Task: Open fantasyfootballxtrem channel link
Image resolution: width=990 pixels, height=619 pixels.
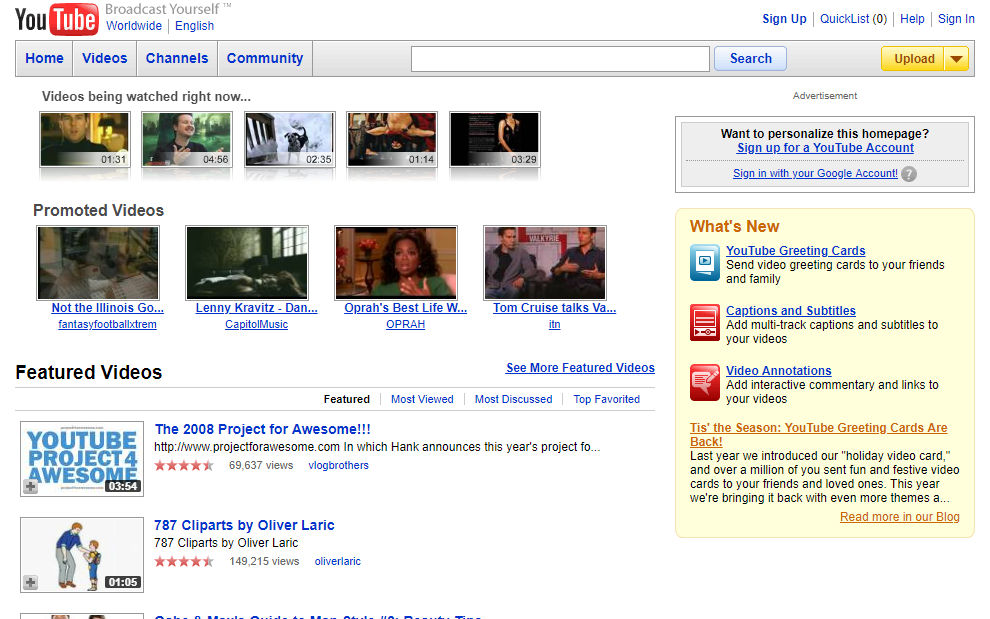Action: 107,324
